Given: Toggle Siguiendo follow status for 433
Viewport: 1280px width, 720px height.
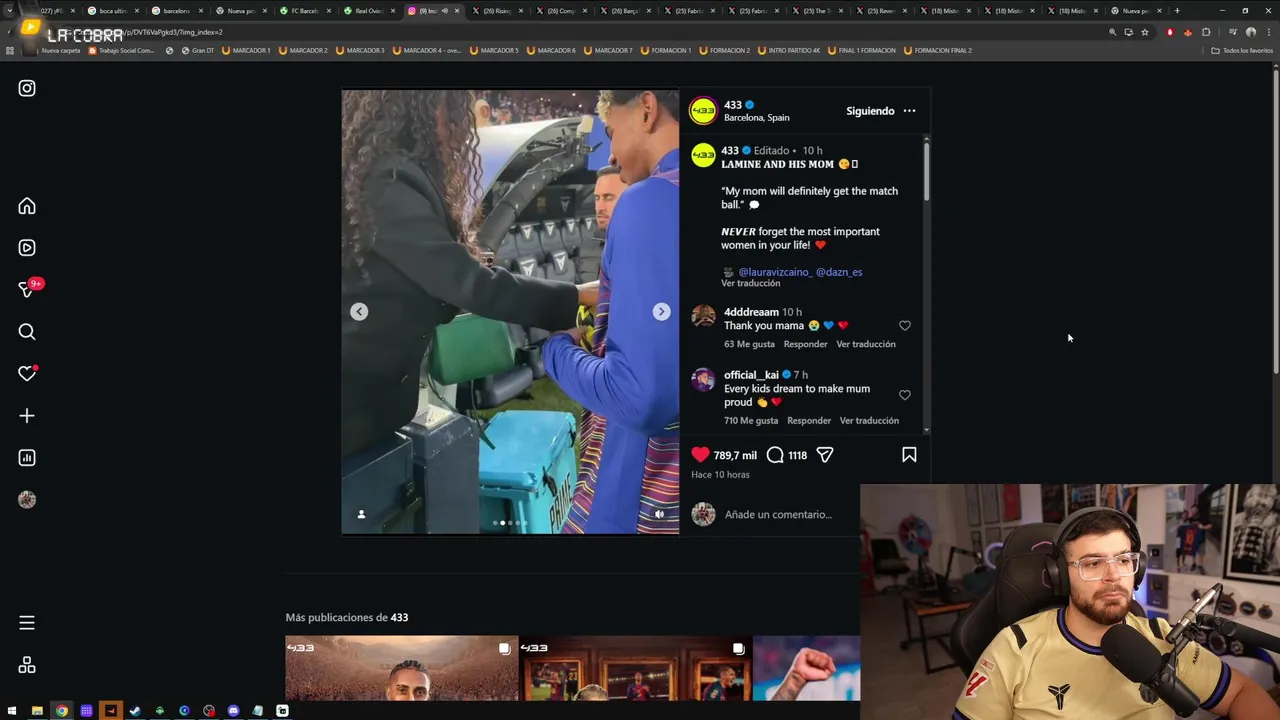Looking at the screenshot, I should click(x=870, y=111).
